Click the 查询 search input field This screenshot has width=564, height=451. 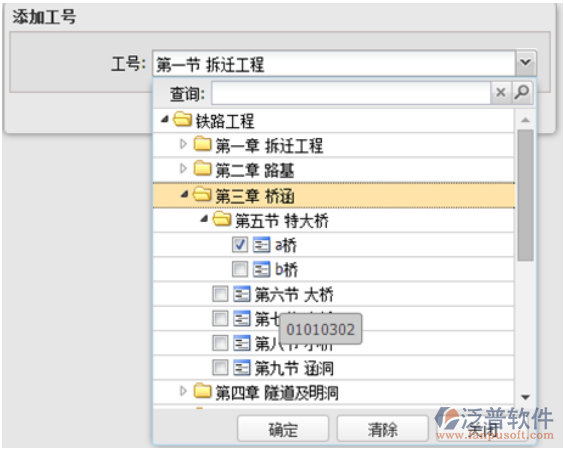[x=351, y=93]
